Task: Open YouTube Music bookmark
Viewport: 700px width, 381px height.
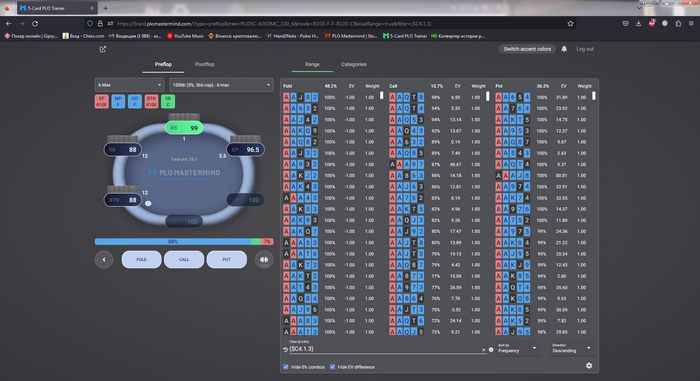Action: [x=185, y=36]
